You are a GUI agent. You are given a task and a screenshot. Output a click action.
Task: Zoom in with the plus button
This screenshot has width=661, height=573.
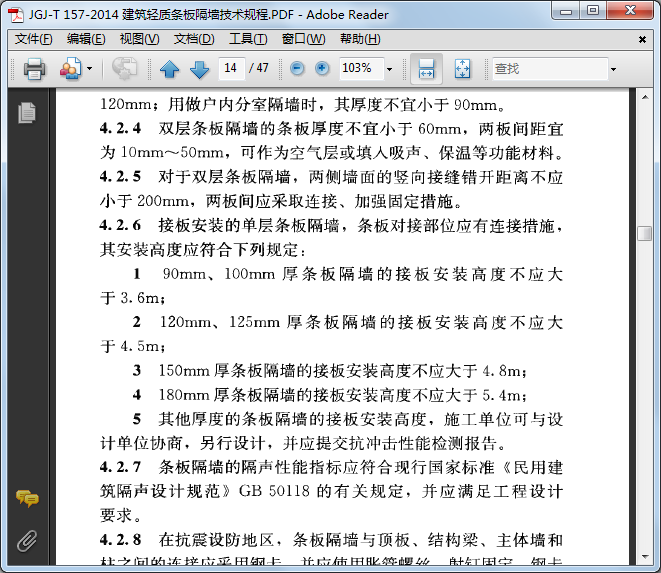tap(322, 68)
